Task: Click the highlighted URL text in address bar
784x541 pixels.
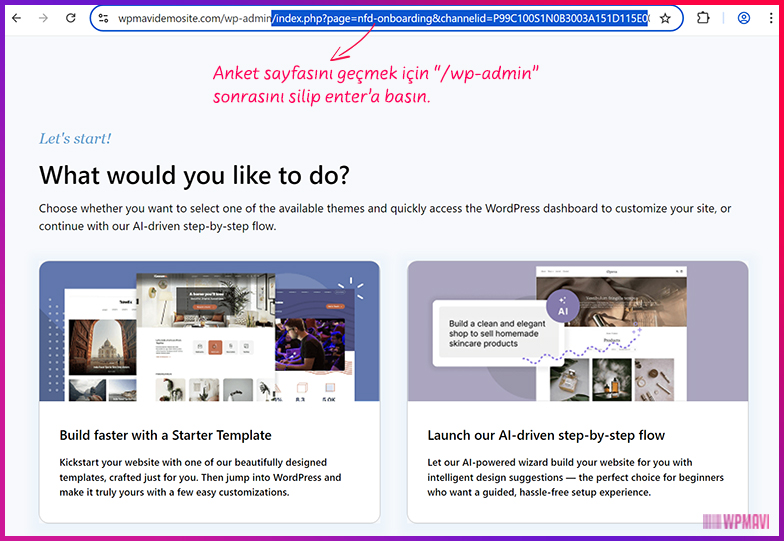Action: 460,18
